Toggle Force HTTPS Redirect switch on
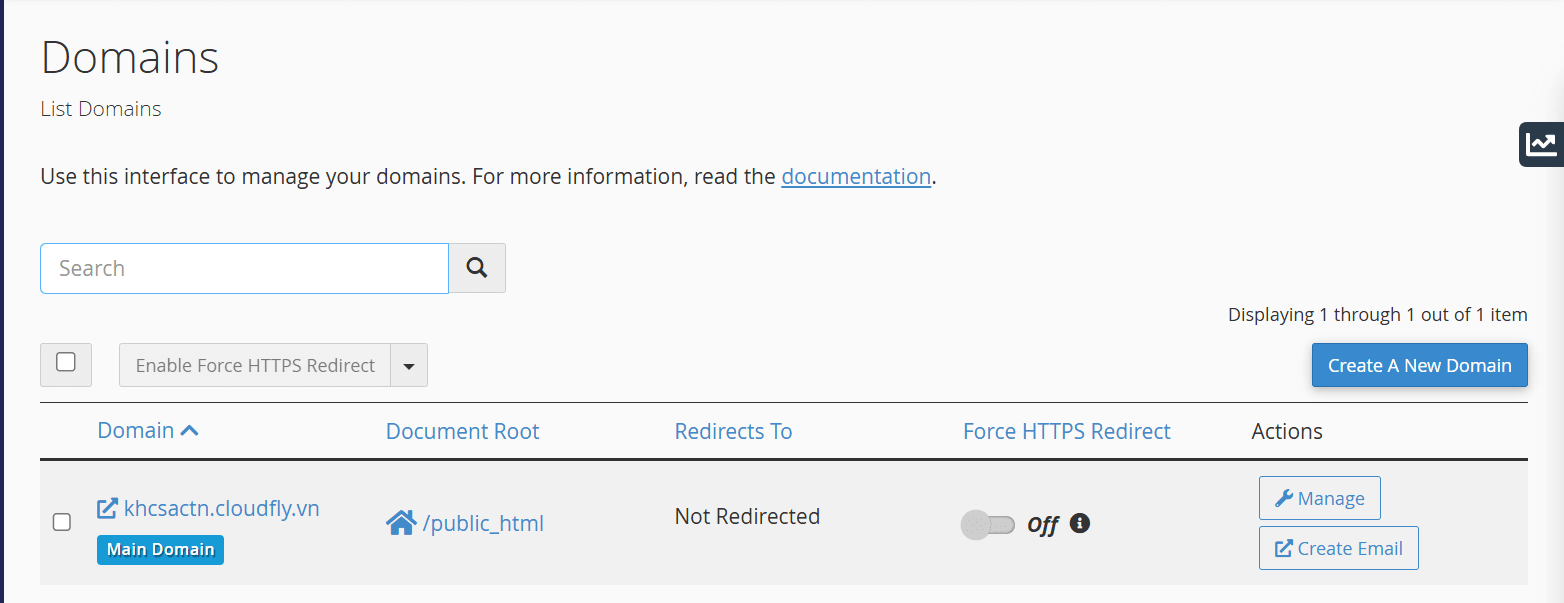This screenshot has height=603, width=1564. click(x=987, y=524)
